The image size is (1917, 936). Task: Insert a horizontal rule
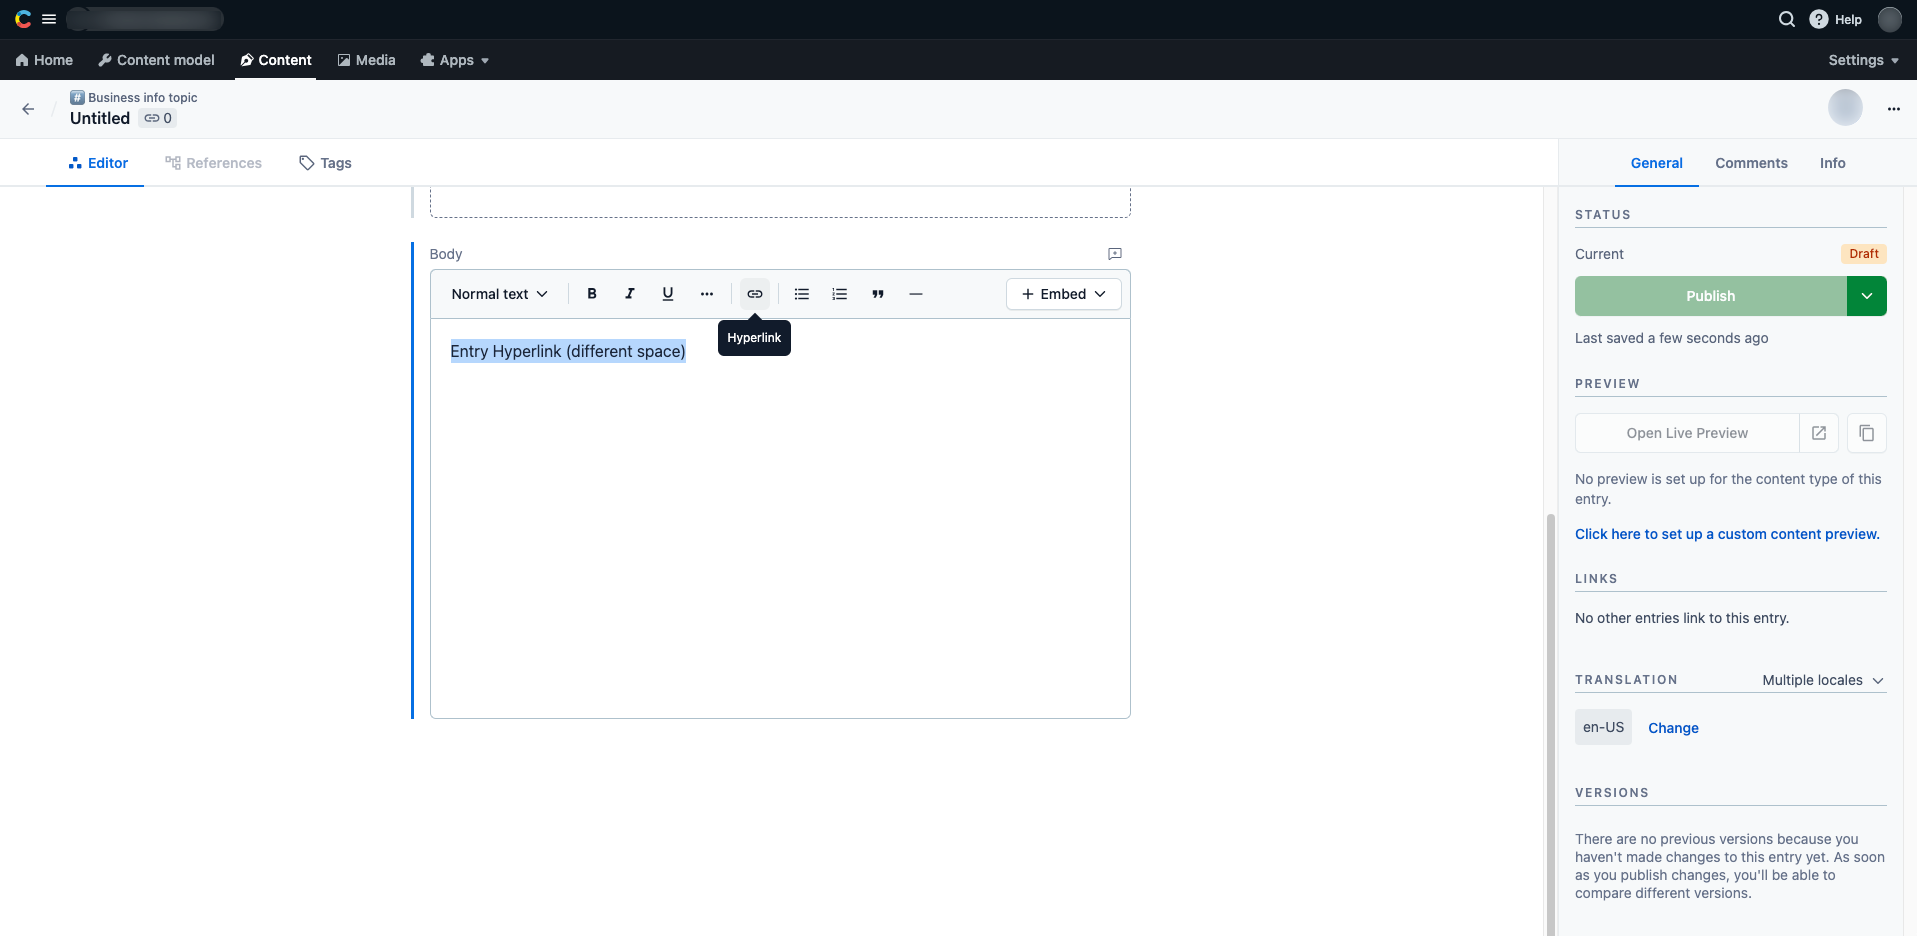point(916,294)
